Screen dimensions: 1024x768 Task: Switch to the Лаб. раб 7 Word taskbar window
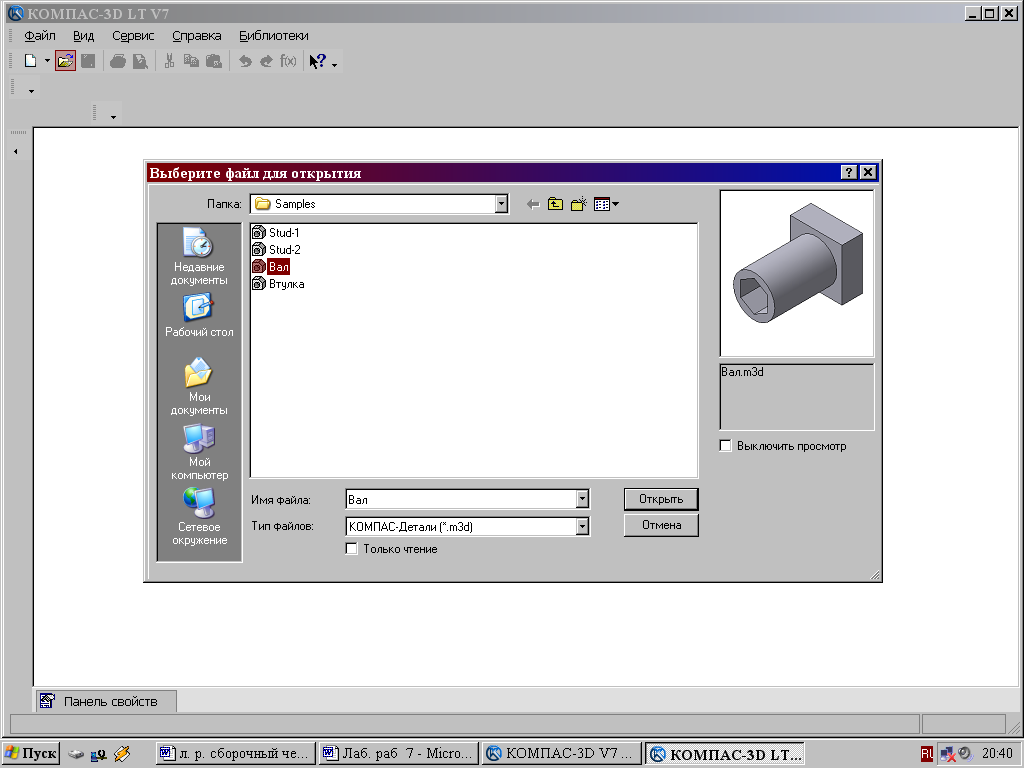[x=399, y=754]
